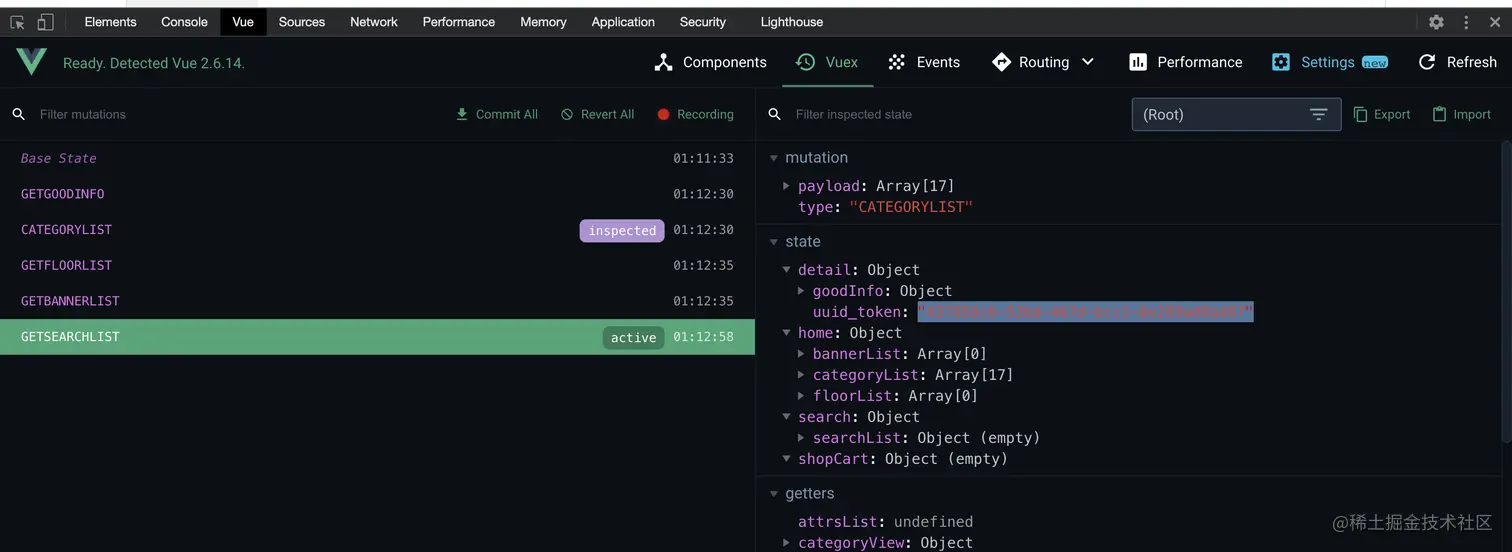Select GETFLOORLIST mutation
1512x552 pixels.
[377, 265]
